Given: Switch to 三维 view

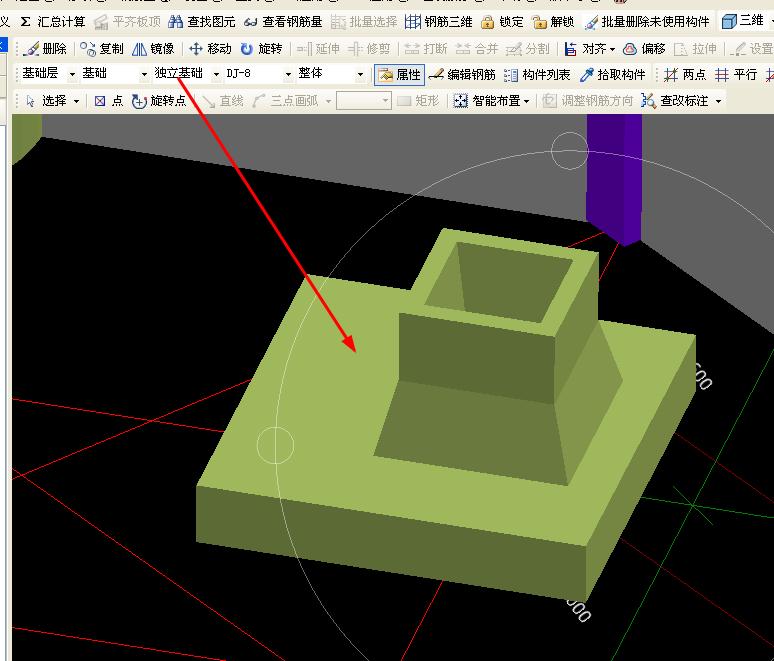Looking at the screenshot, I should tap(742, 21).
